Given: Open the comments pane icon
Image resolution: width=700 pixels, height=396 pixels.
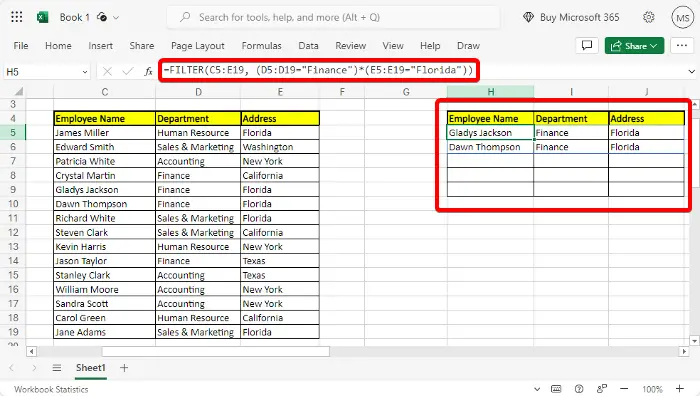Looking at the screenshot, I should tap(587, 46).
